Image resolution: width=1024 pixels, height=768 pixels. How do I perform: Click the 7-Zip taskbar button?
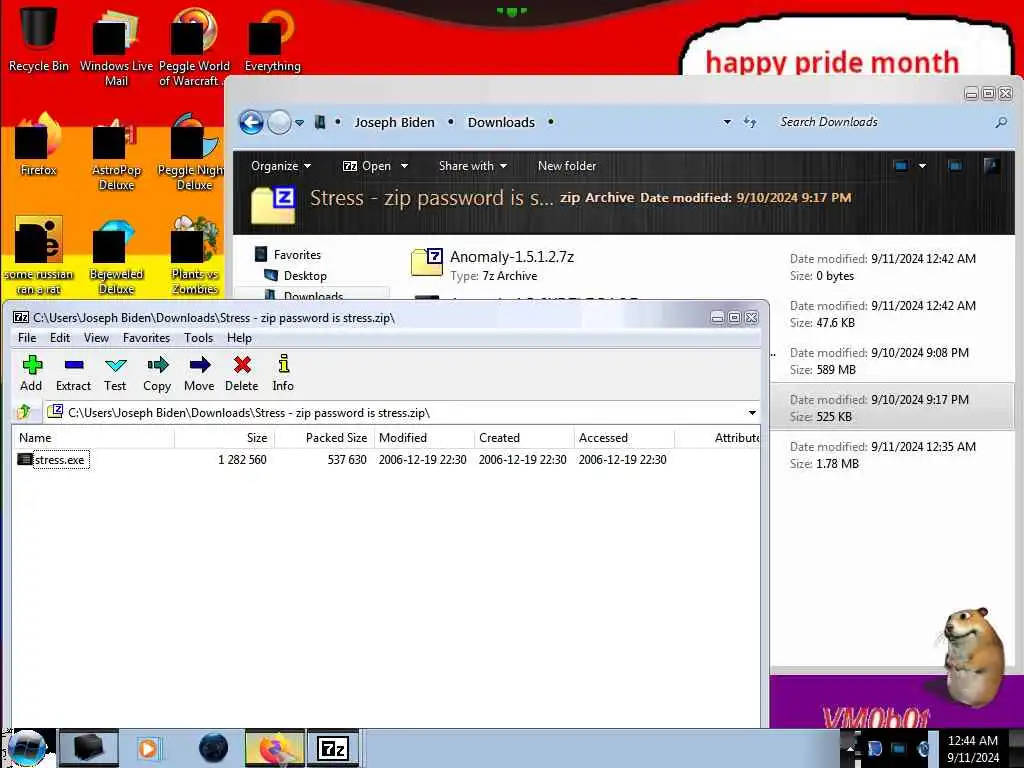(x=333, y=748)
